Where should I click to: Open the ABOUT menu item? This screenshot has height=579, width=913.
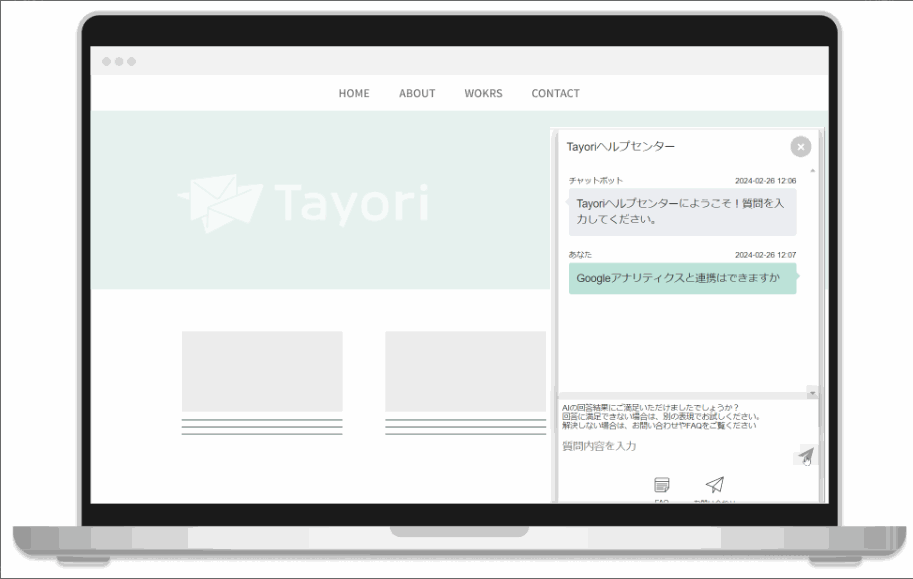417,93
